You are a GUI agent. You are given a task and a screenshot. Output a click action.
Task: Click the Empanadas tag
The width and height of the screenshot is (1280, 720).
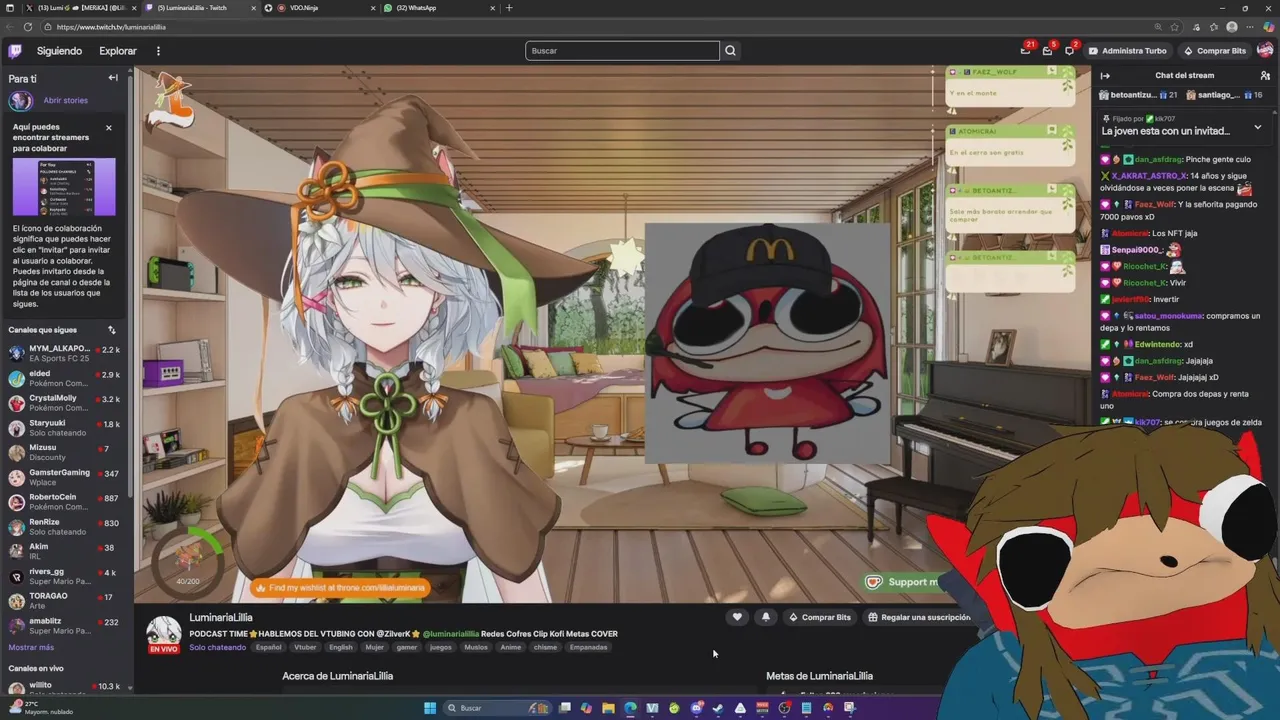tap(588, 647)
